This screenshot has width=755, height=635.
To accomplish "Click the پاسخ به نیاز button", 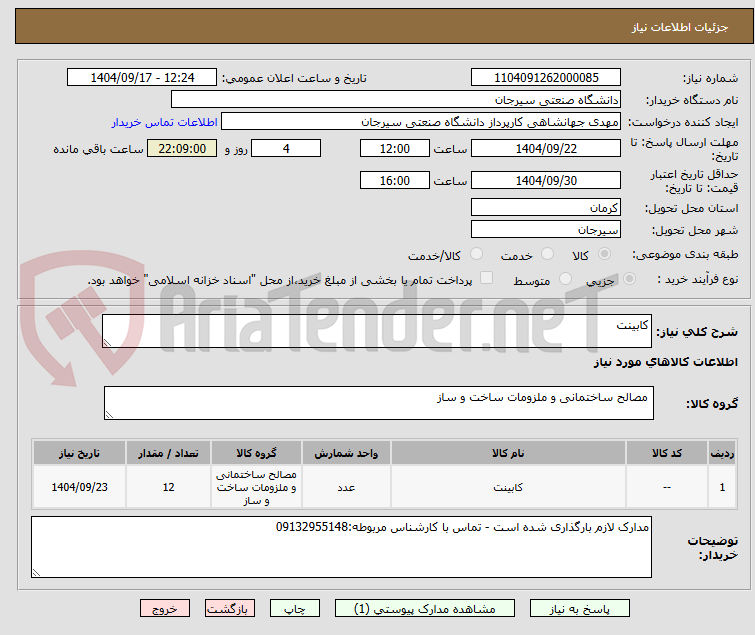I will click(579, 609).
